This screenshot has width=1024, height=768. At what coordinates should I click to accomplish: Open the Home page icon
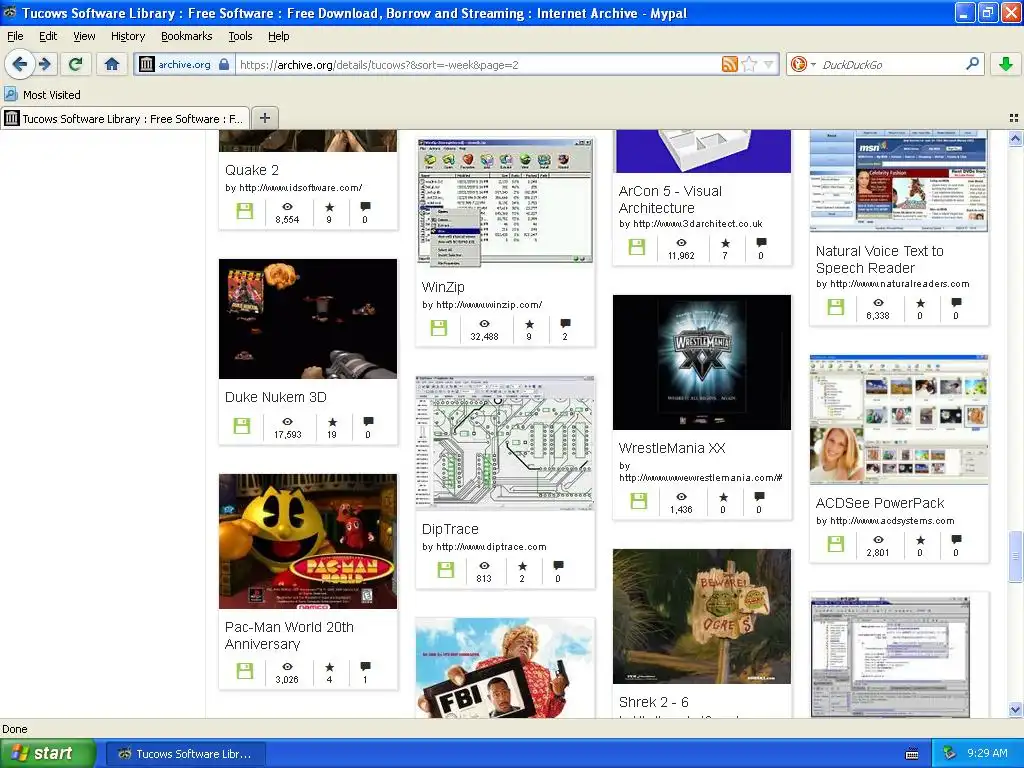(x=112, y=64)
